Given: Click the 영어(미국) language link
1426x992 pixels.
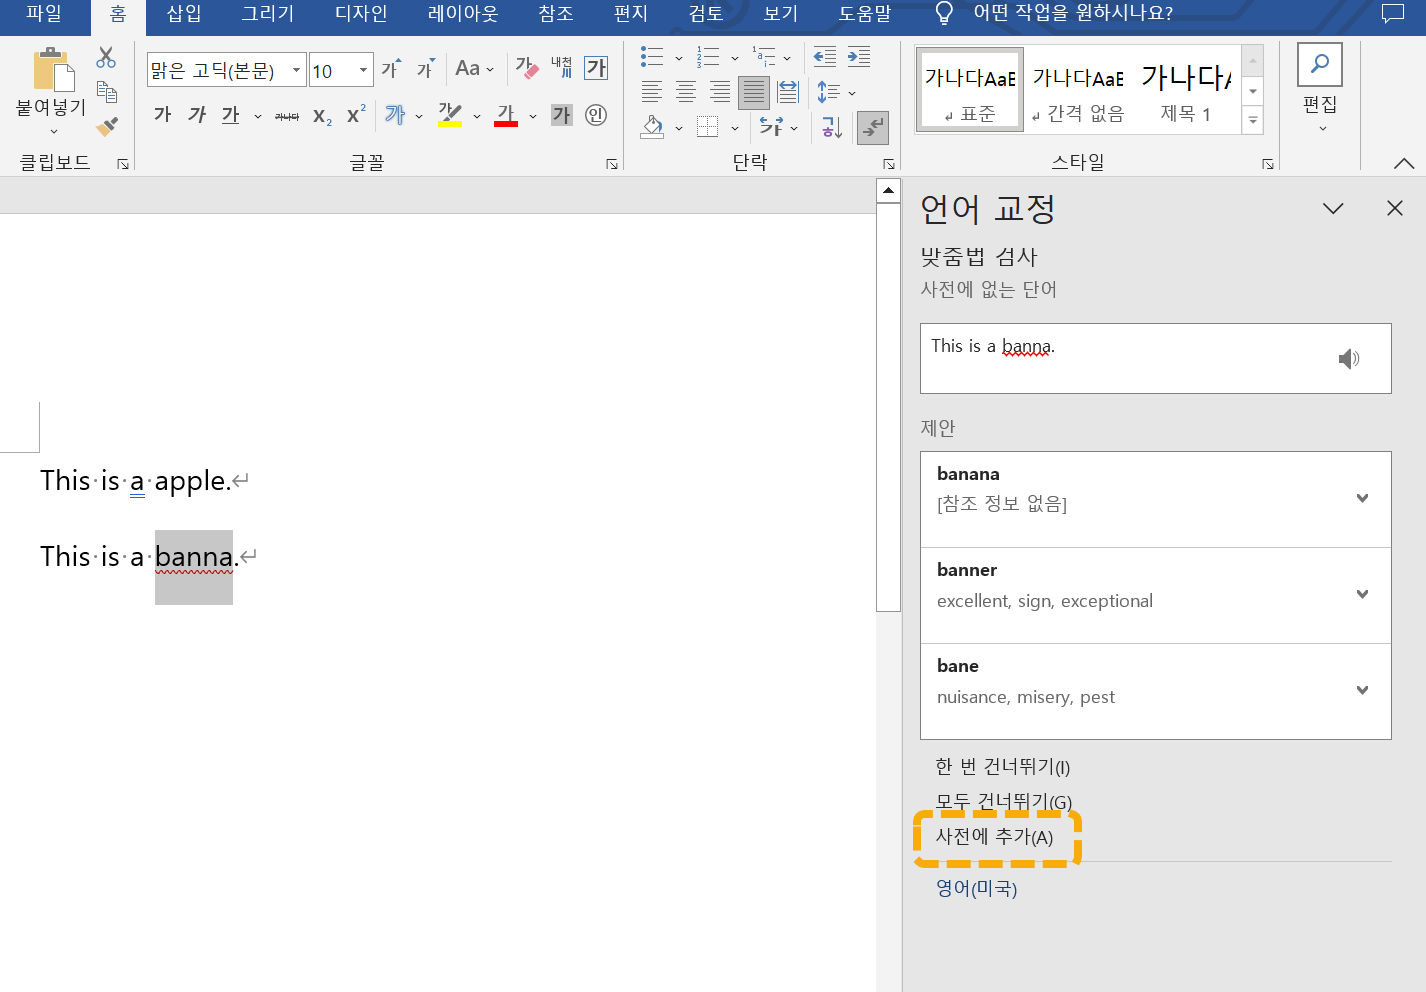Looking at the screenshot, I should [975, 888].
